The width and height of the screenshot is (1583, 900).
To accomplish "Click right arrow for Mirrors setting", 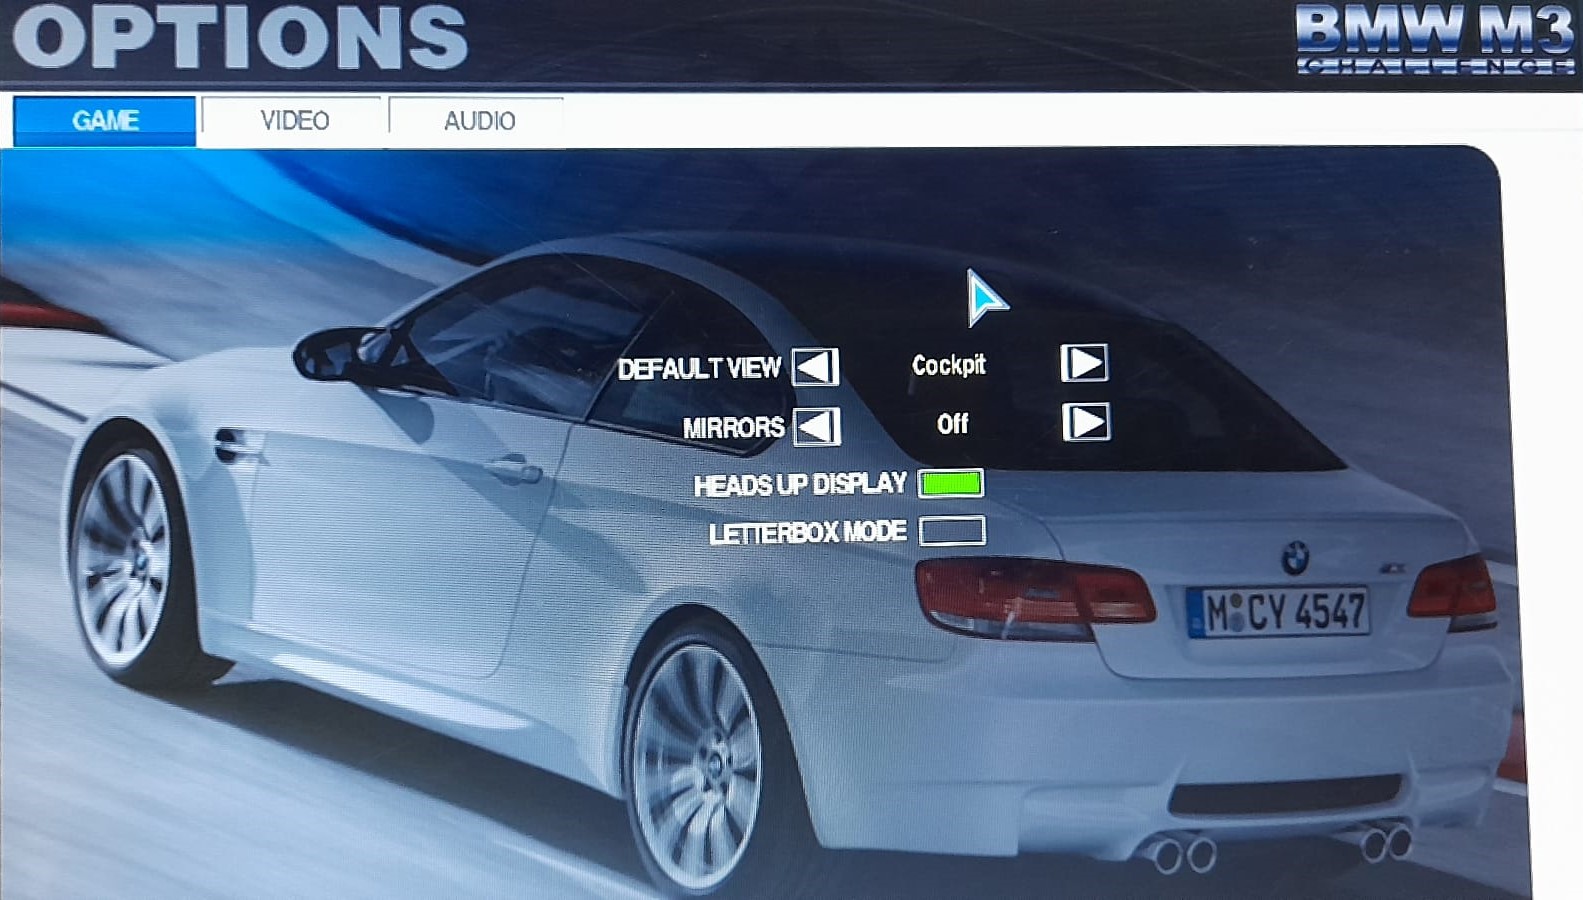I will pyautogui.click(x=1086, y=421).
